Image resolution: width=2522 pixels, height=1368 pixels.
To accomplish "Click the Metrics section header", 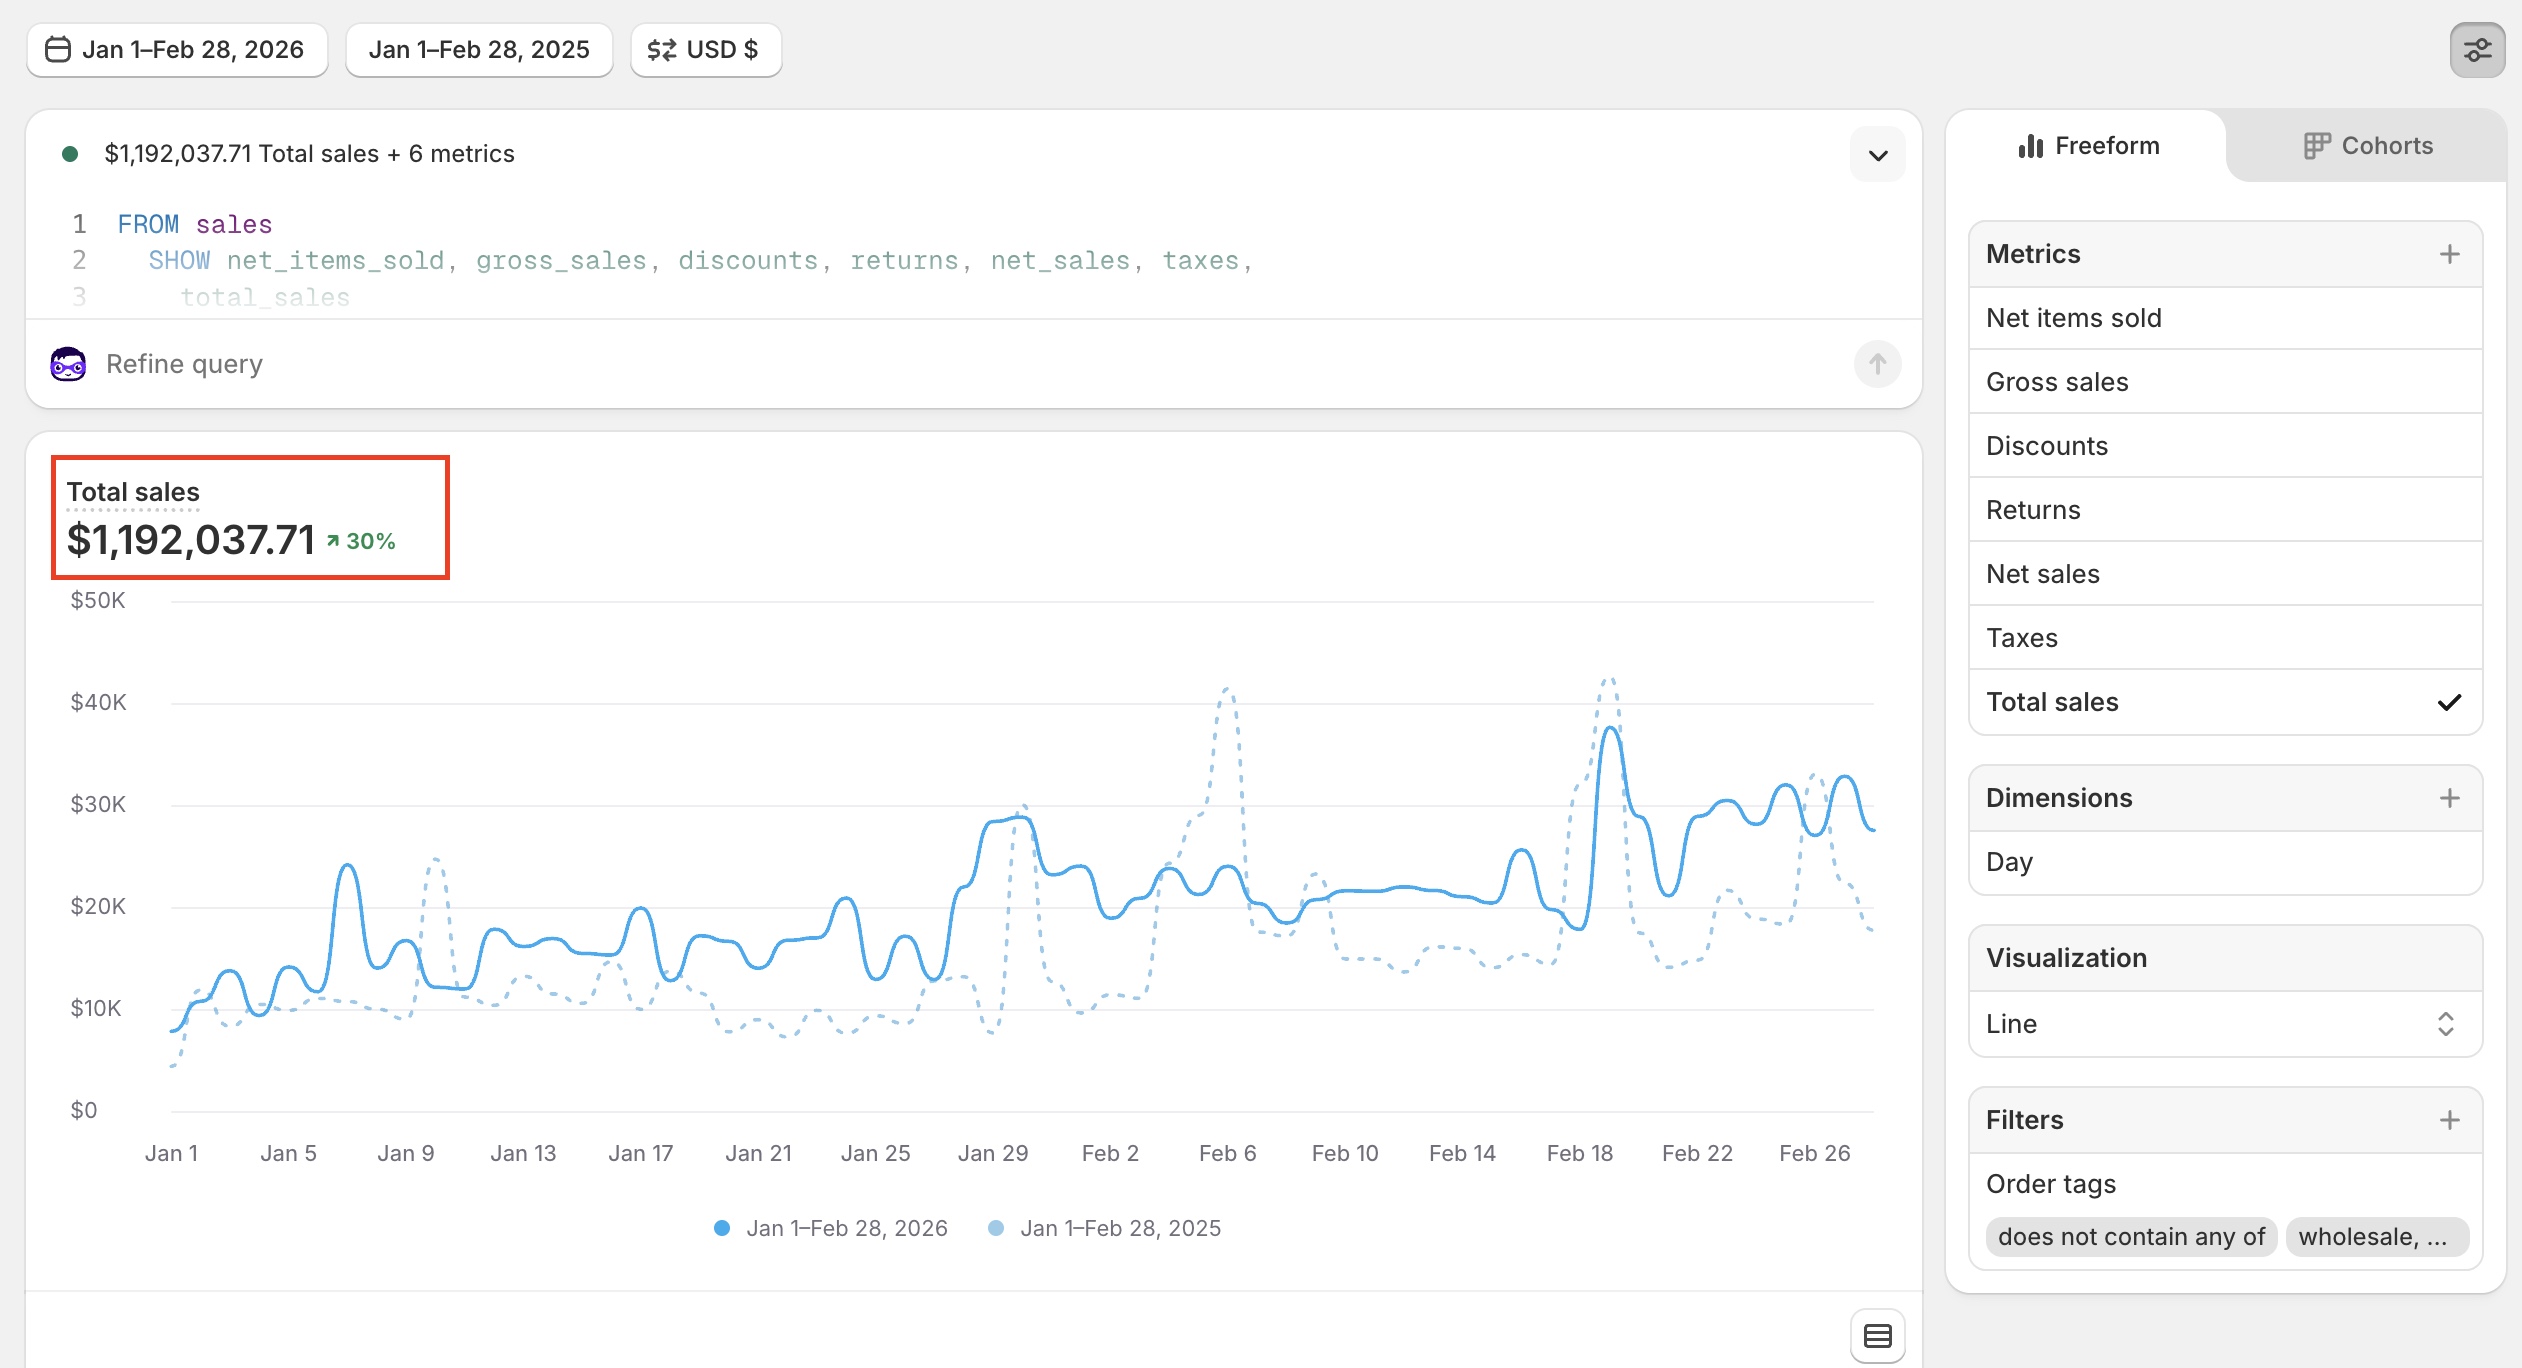I will 2225,254.
